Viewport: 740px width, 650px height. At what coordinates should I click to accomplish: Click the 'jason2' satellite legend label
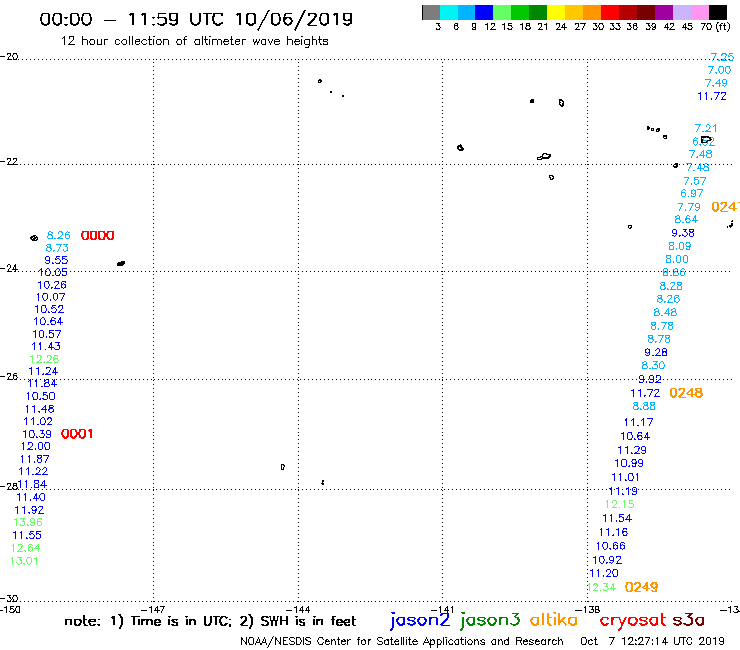click(x=420, y=620)
